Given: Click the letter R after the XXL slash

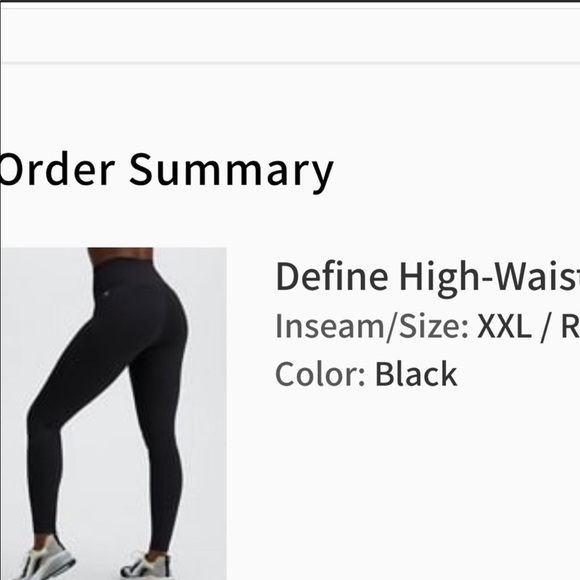Looking at the screenshot, I should (x=570, y=326).
